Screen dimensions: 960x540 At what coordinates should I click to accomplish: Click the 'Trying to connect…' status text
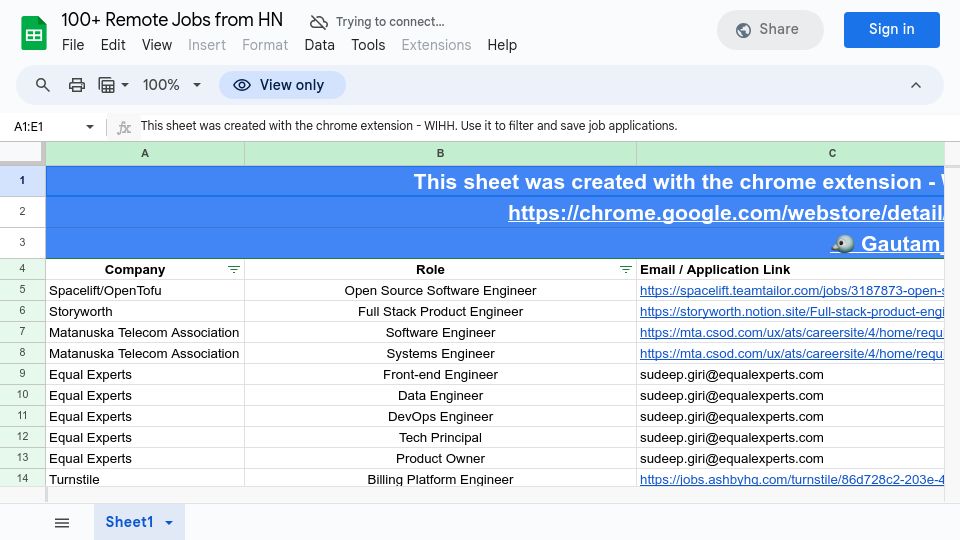tap(390, 22)
